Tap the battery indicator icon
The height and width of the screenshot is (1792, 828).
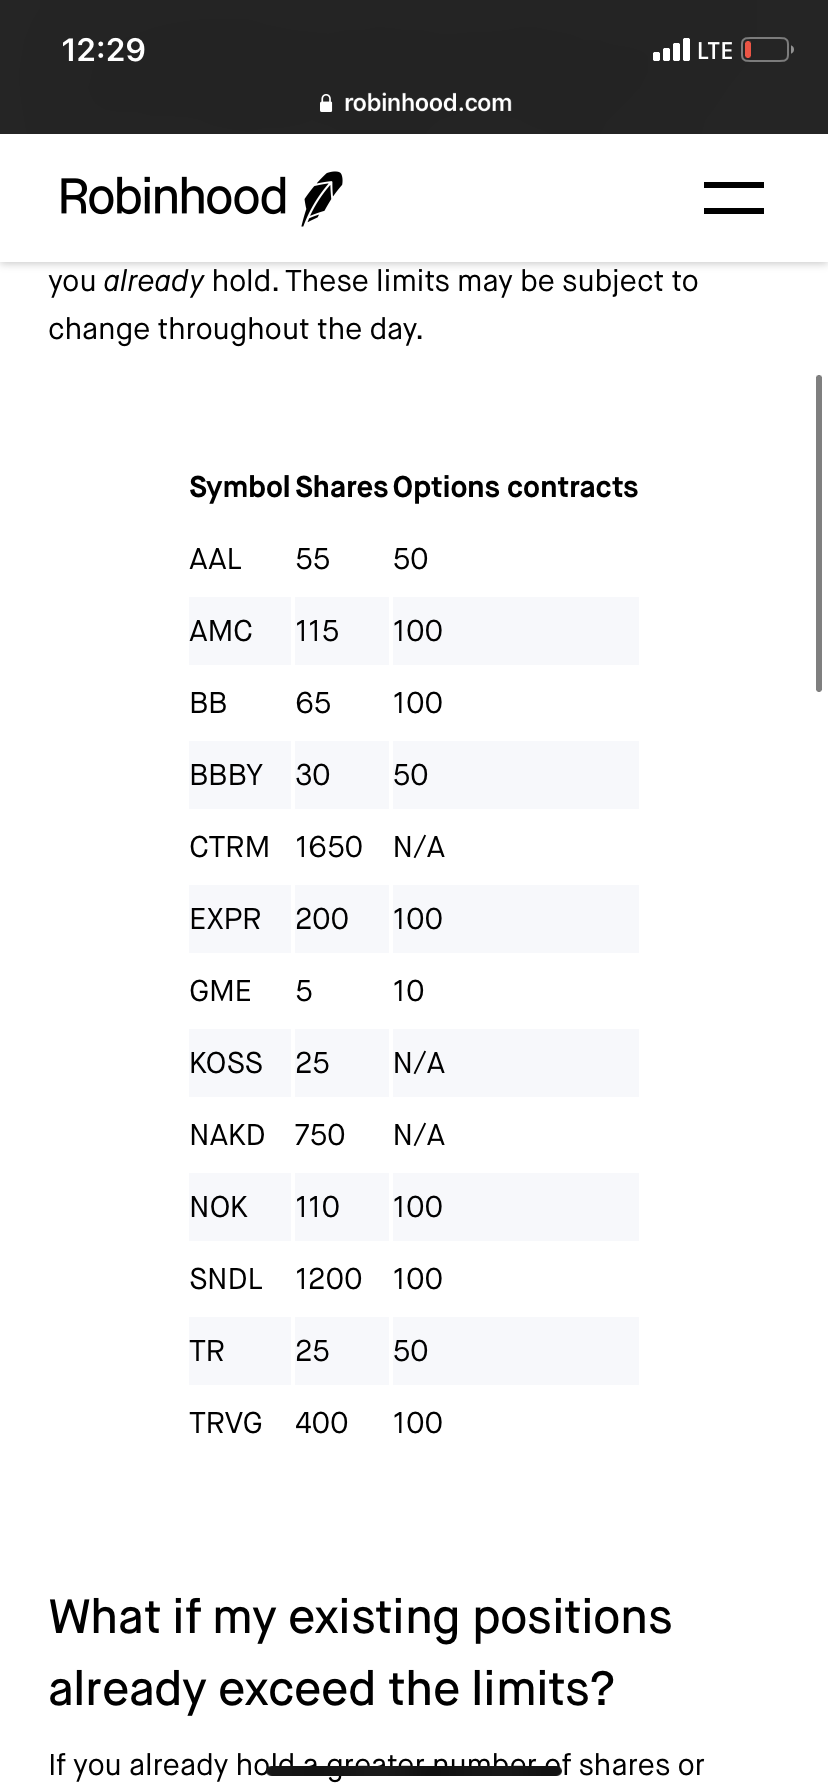click(767, 50)
